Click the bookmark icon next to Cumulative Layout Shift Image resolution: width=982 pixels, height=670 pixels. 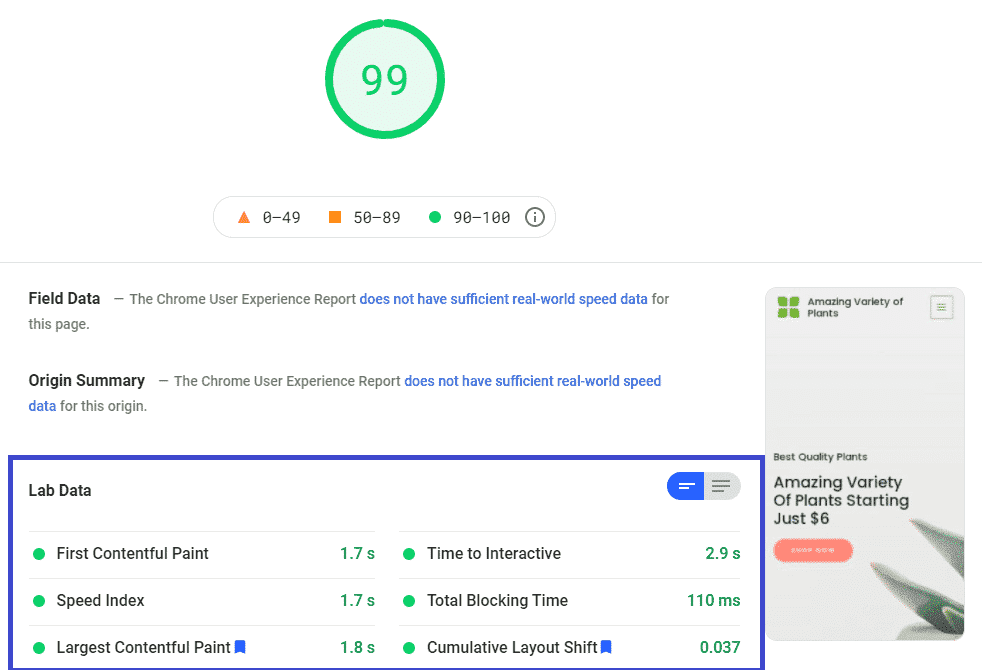[606, 647]
